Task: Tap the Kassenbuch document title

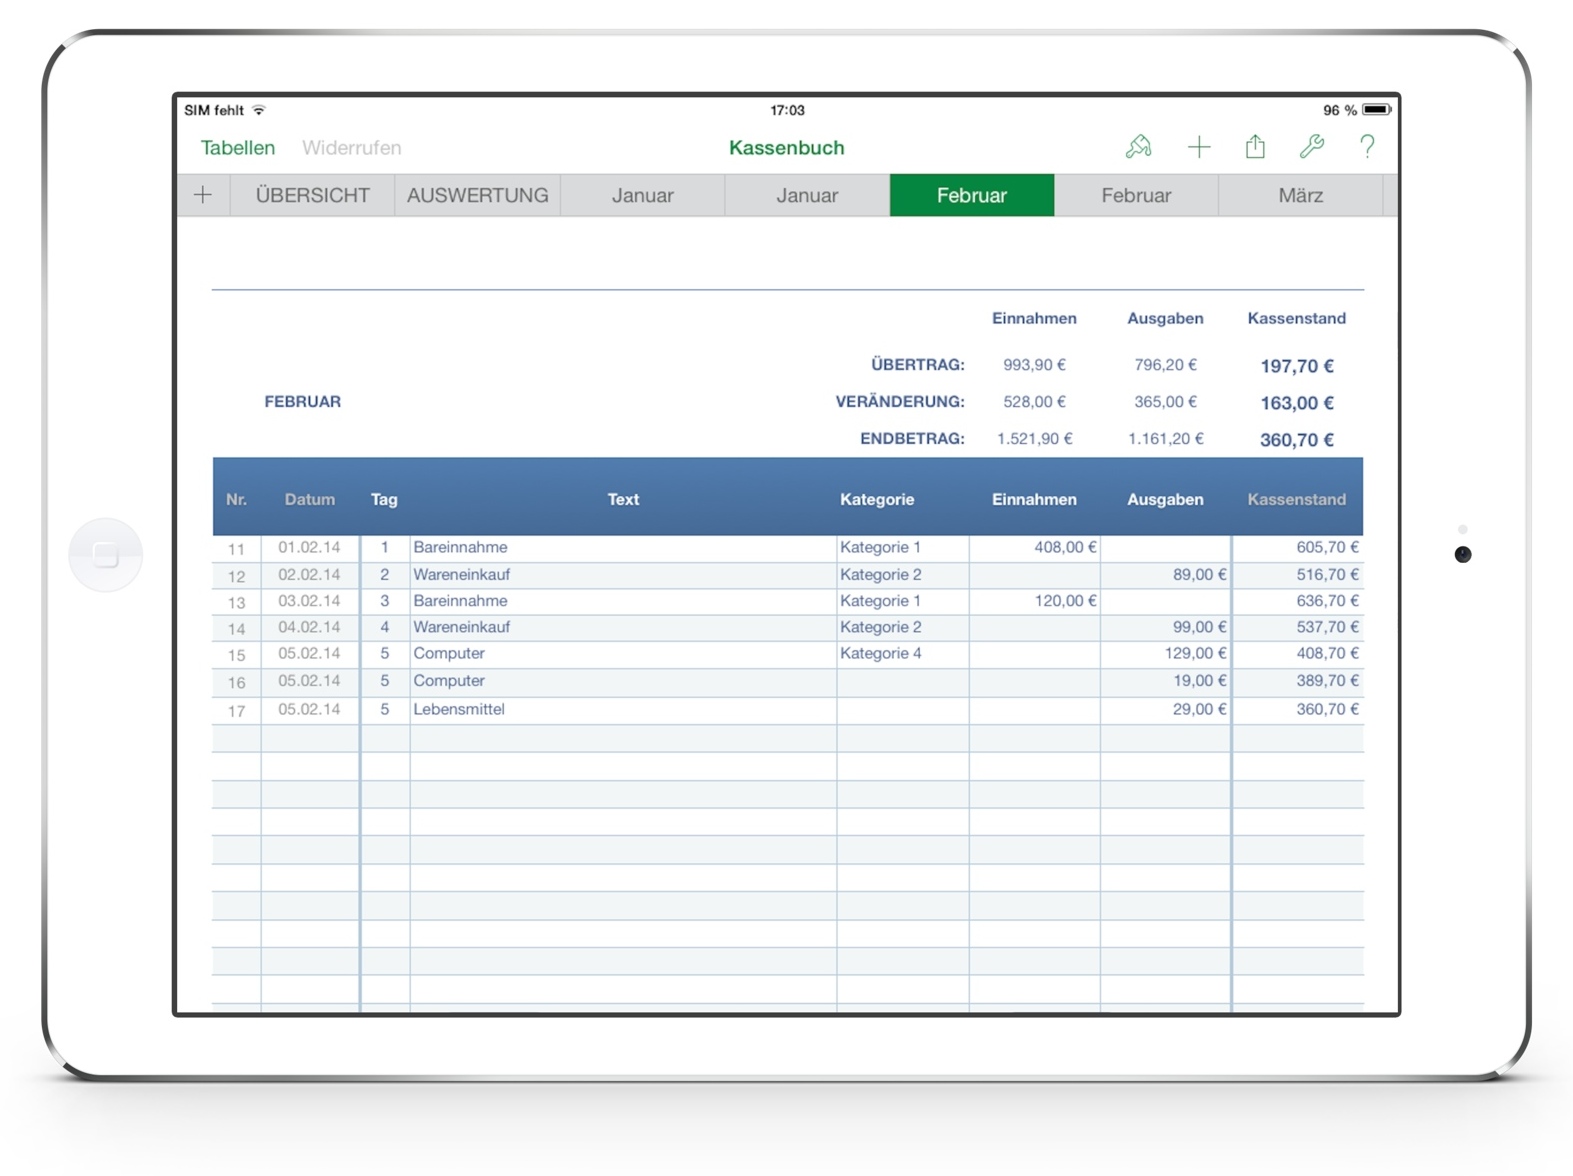Action: click(786, 148)
